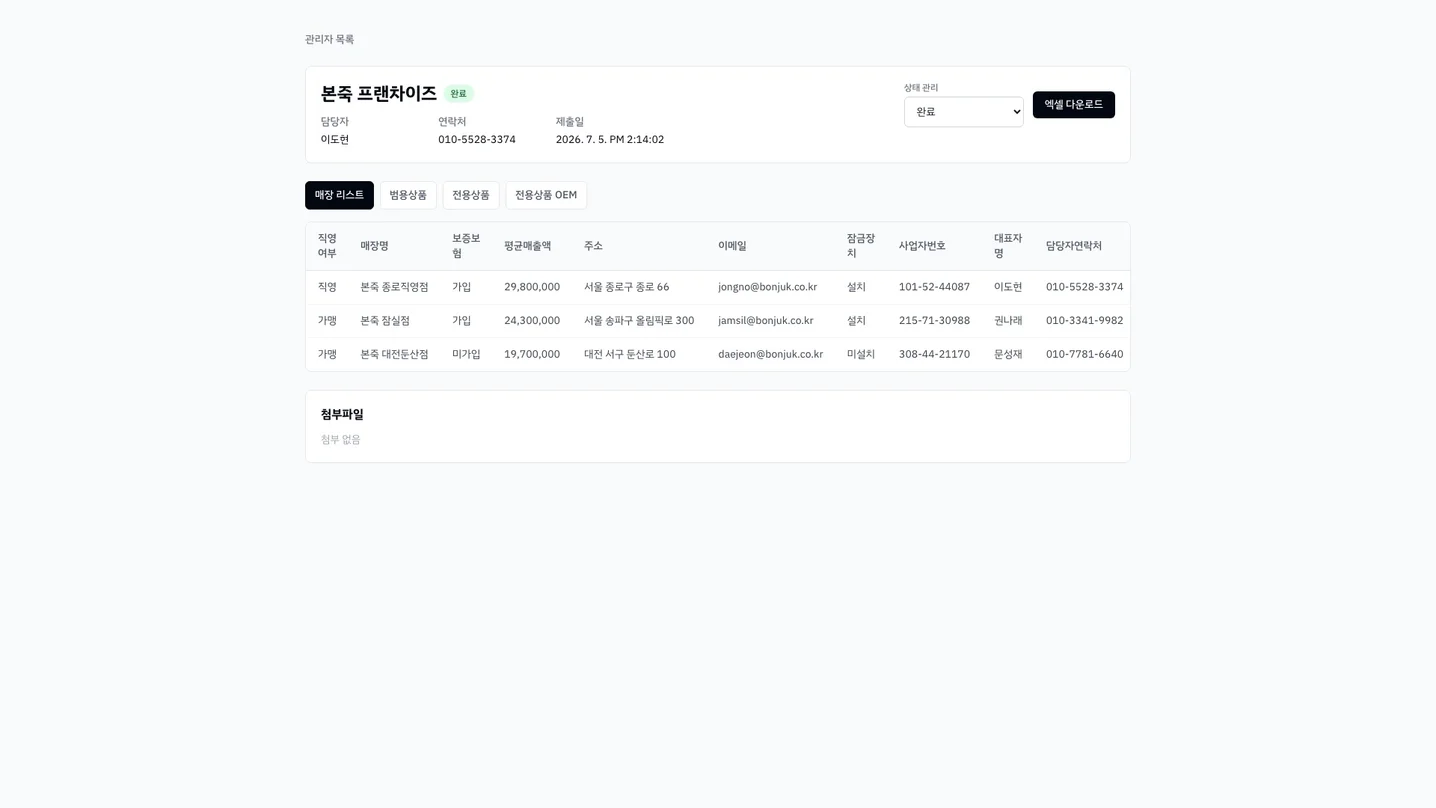Click the 미가입 insurance cell
The height and width of the screenshot is (808, 1436).
pos(466,355)
